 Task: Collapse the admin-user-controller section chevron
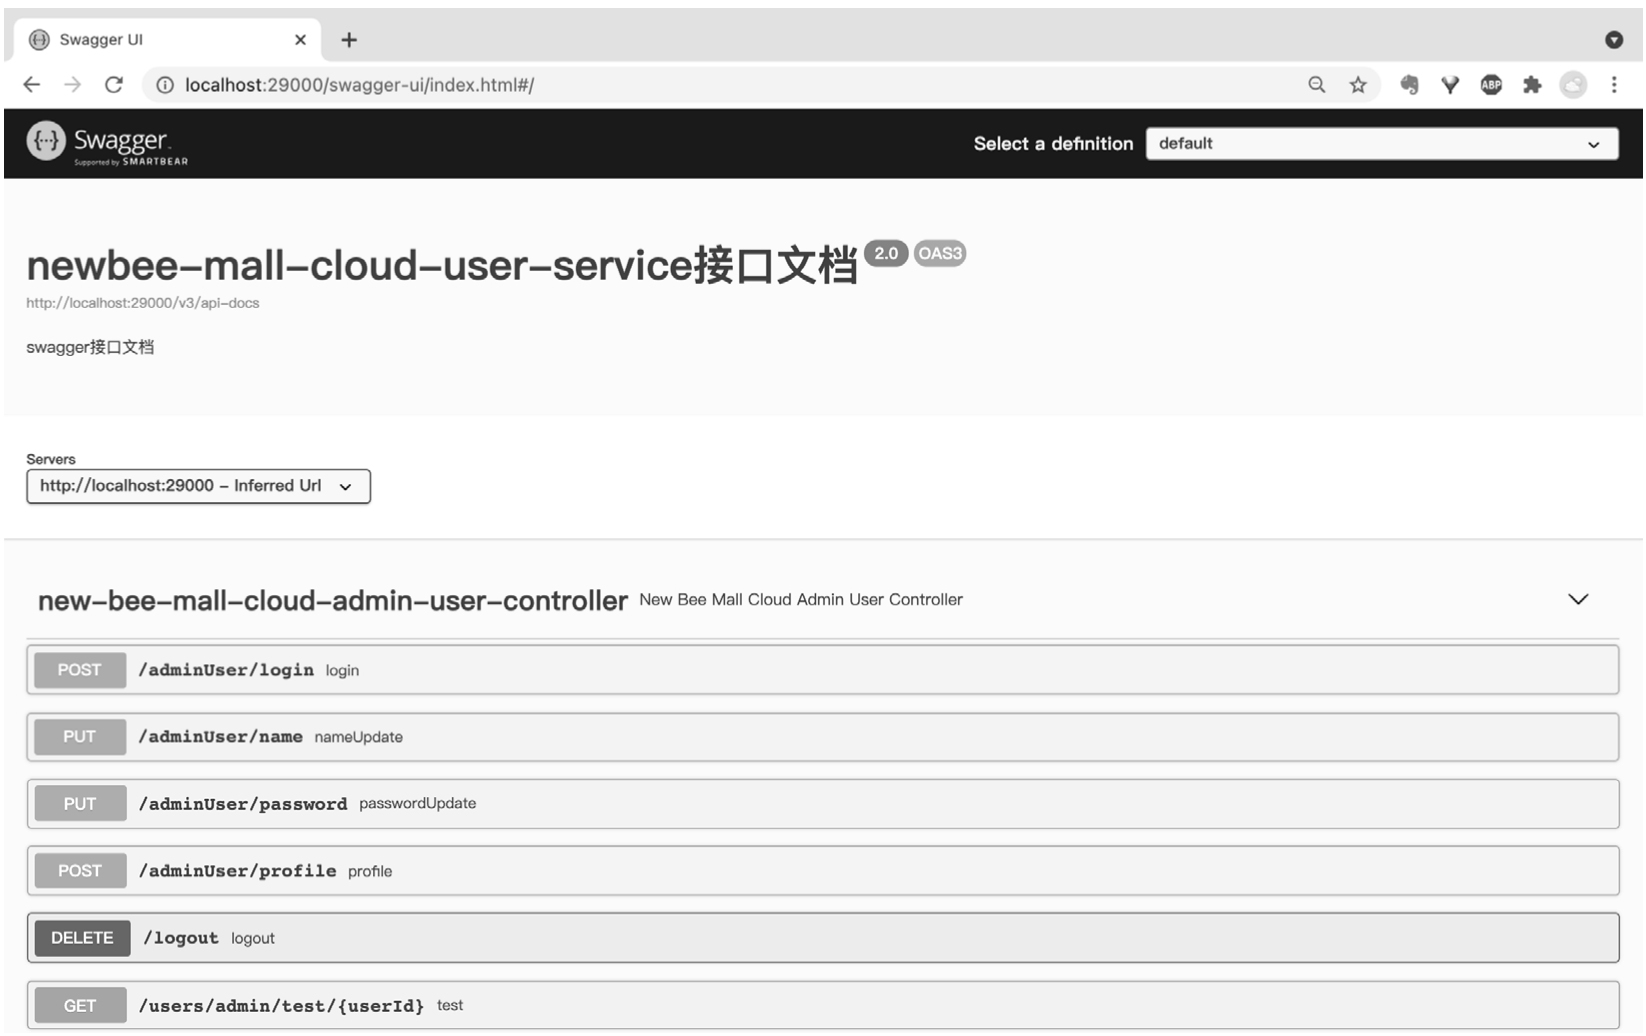click(1578, 599)
